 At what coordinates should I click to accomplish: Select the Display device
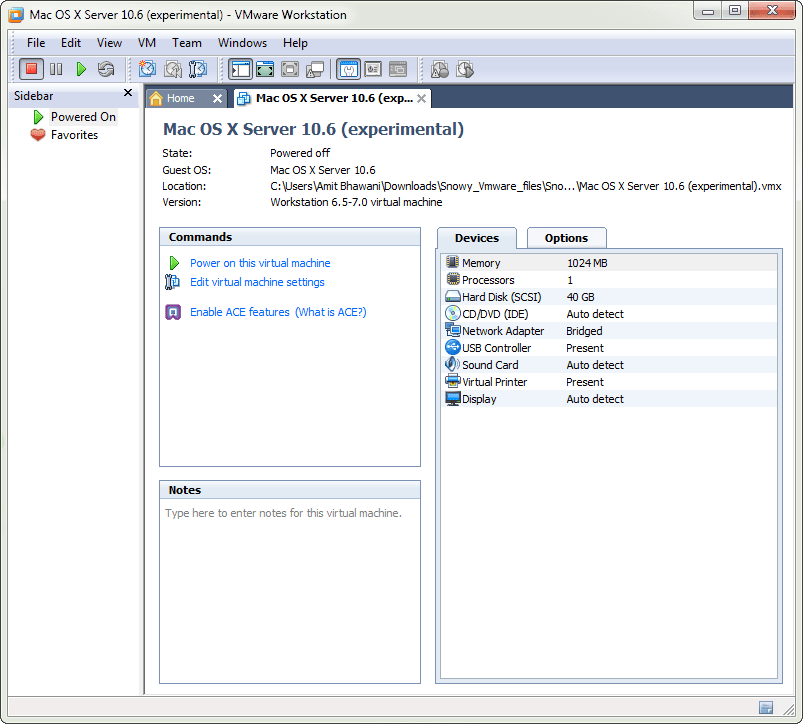pyautogui.click(x=608, y=399)
